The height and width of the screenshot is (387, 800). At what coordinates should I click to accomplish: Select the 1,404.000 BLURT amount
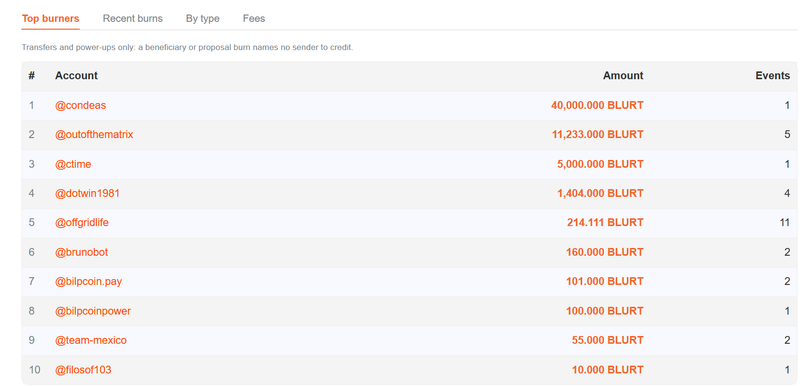[x=600, y=193]
